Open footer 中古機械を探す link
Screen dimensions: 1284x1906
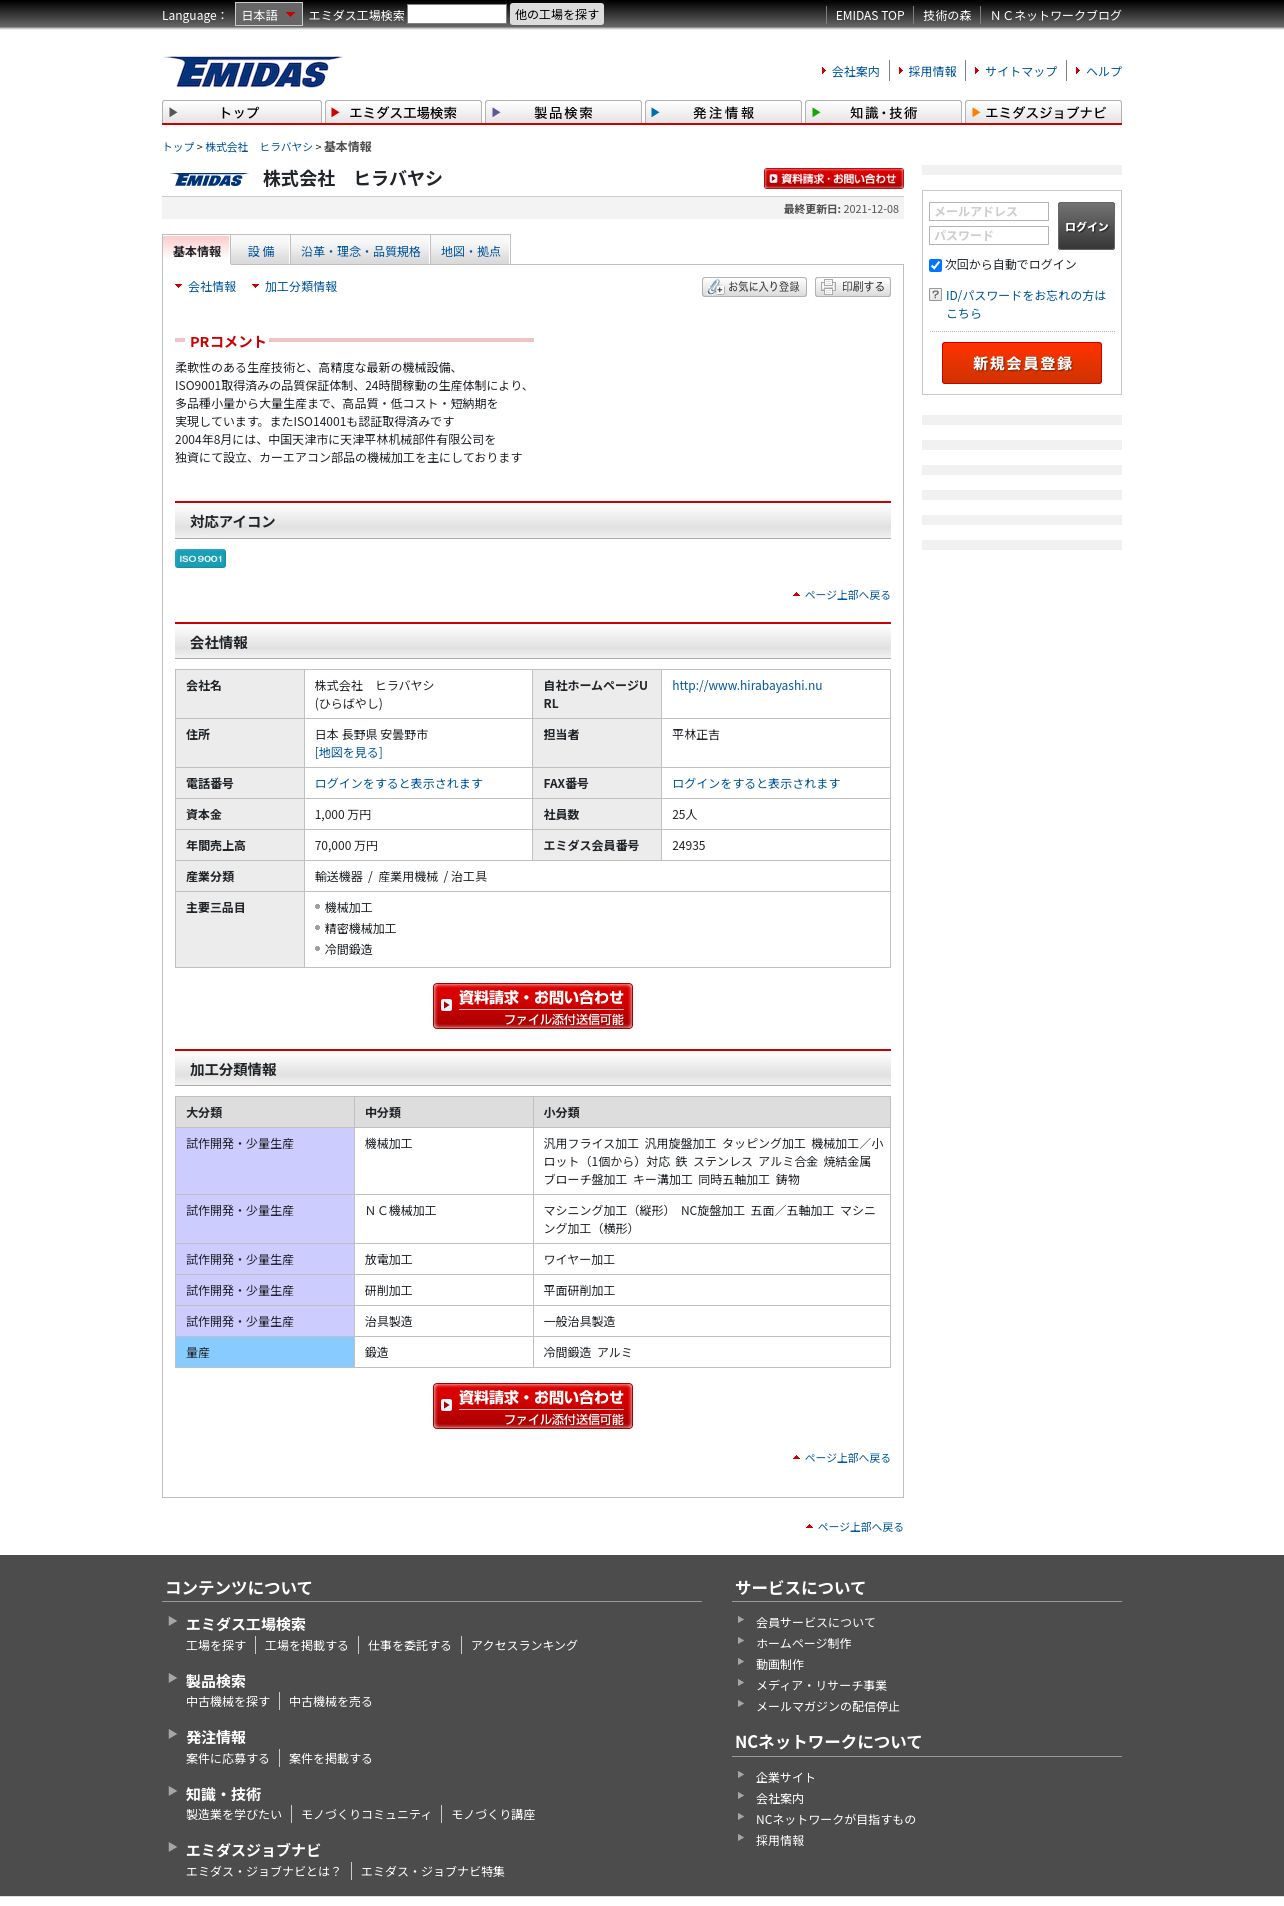(x=228, y=1702)
